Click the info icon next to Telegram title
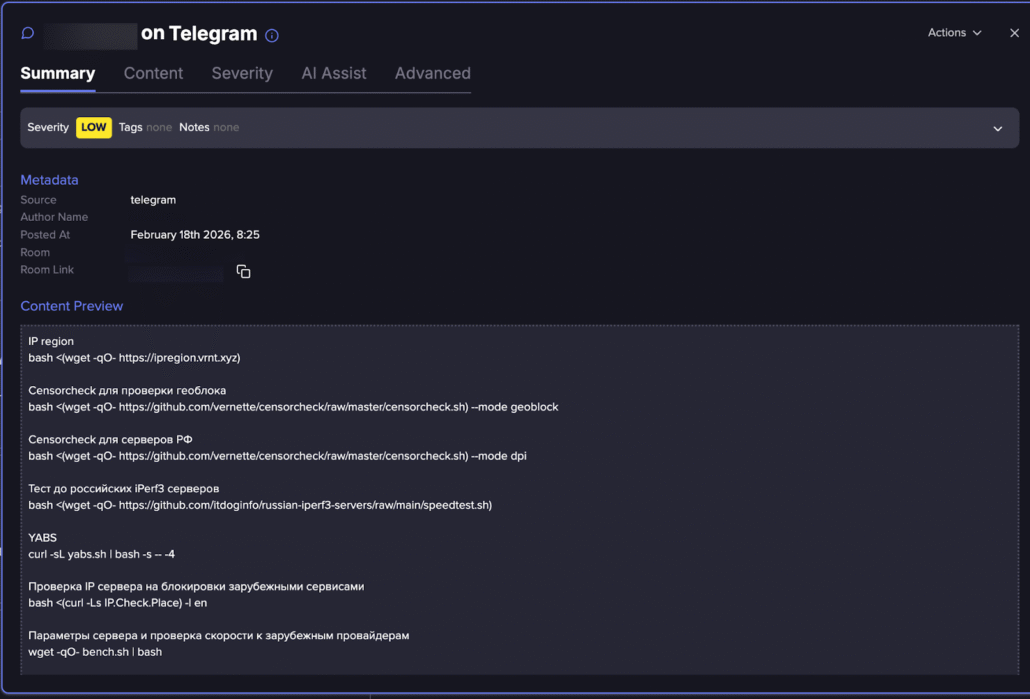Viewport: 1030px width, 699px height. (x=272, y=35)
